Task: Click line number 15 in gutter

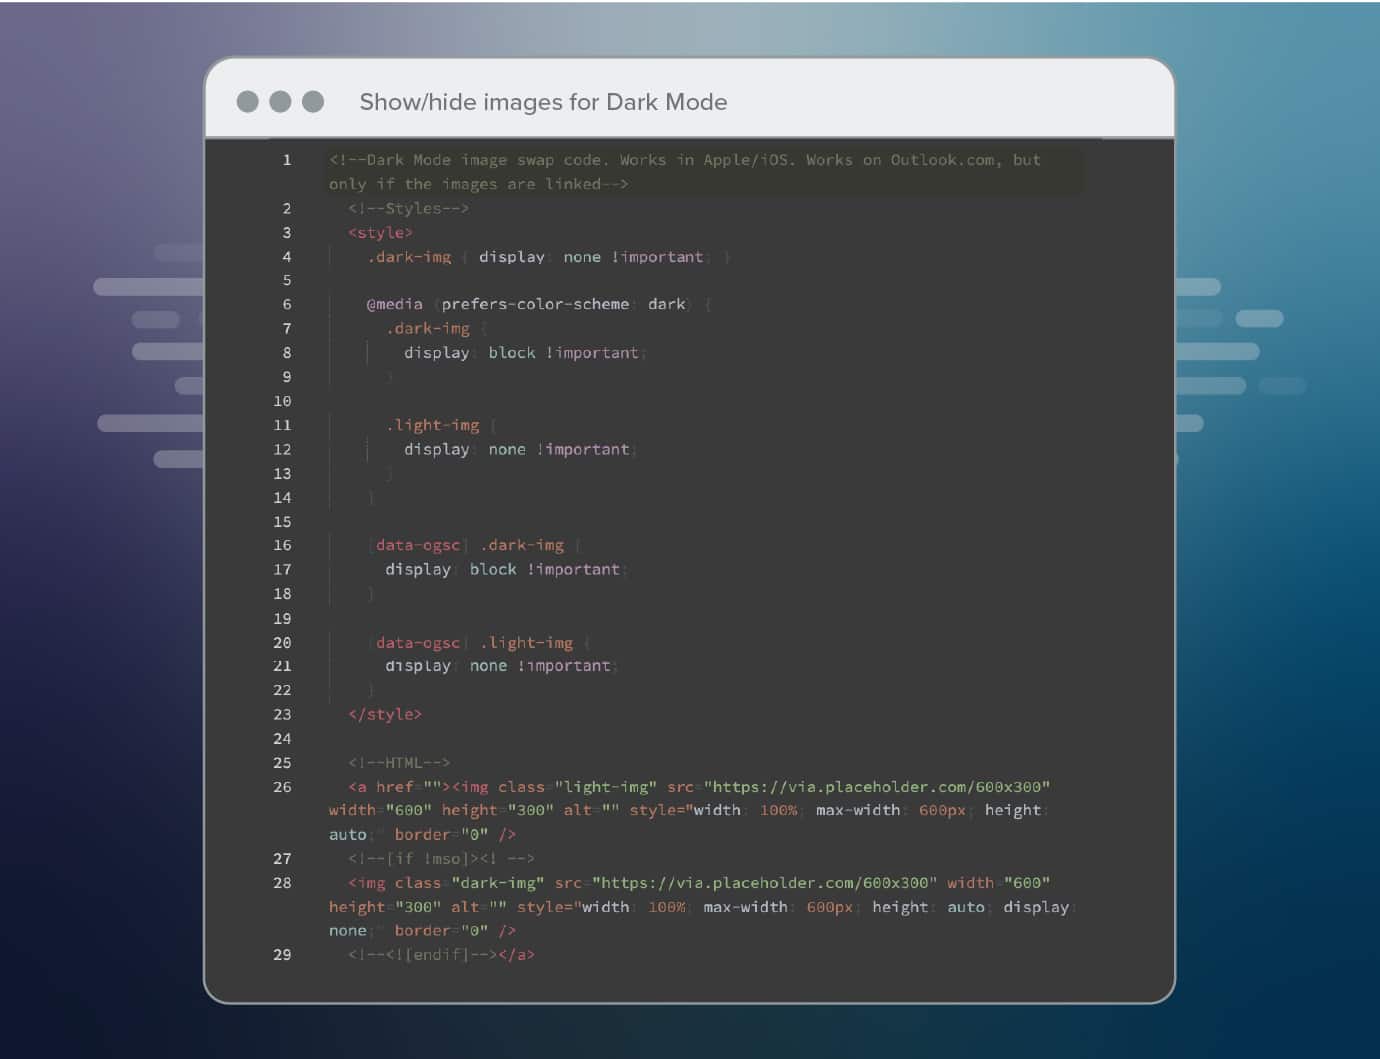Action: tap(282, 522)
